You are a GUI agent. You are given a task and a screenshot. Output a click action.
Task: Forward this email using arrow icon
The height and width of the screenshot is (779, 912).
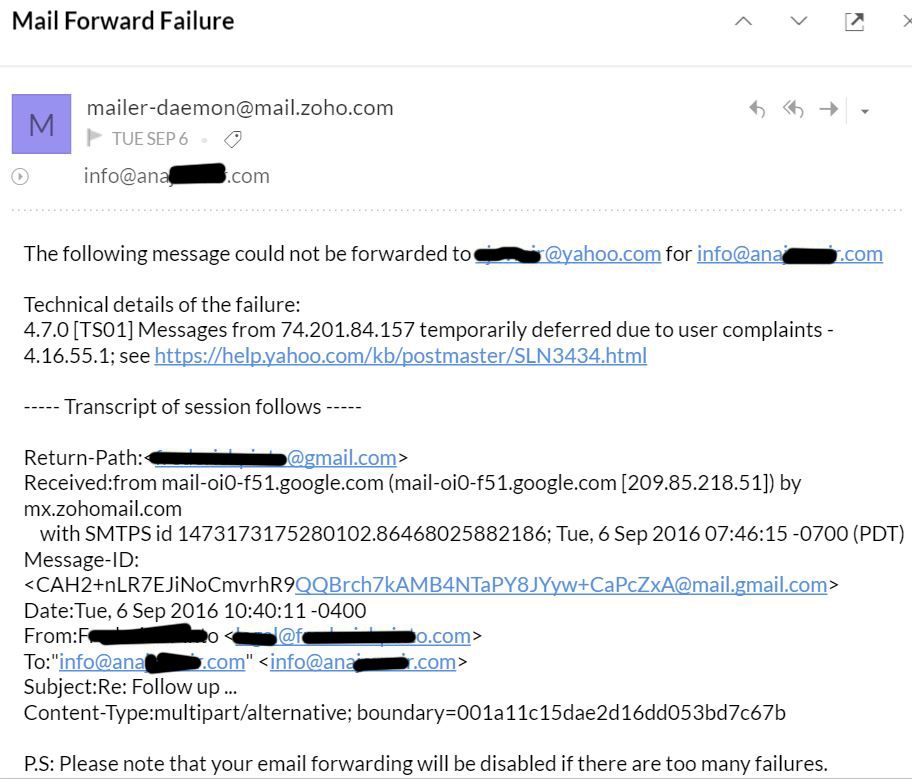click(828, 110)
